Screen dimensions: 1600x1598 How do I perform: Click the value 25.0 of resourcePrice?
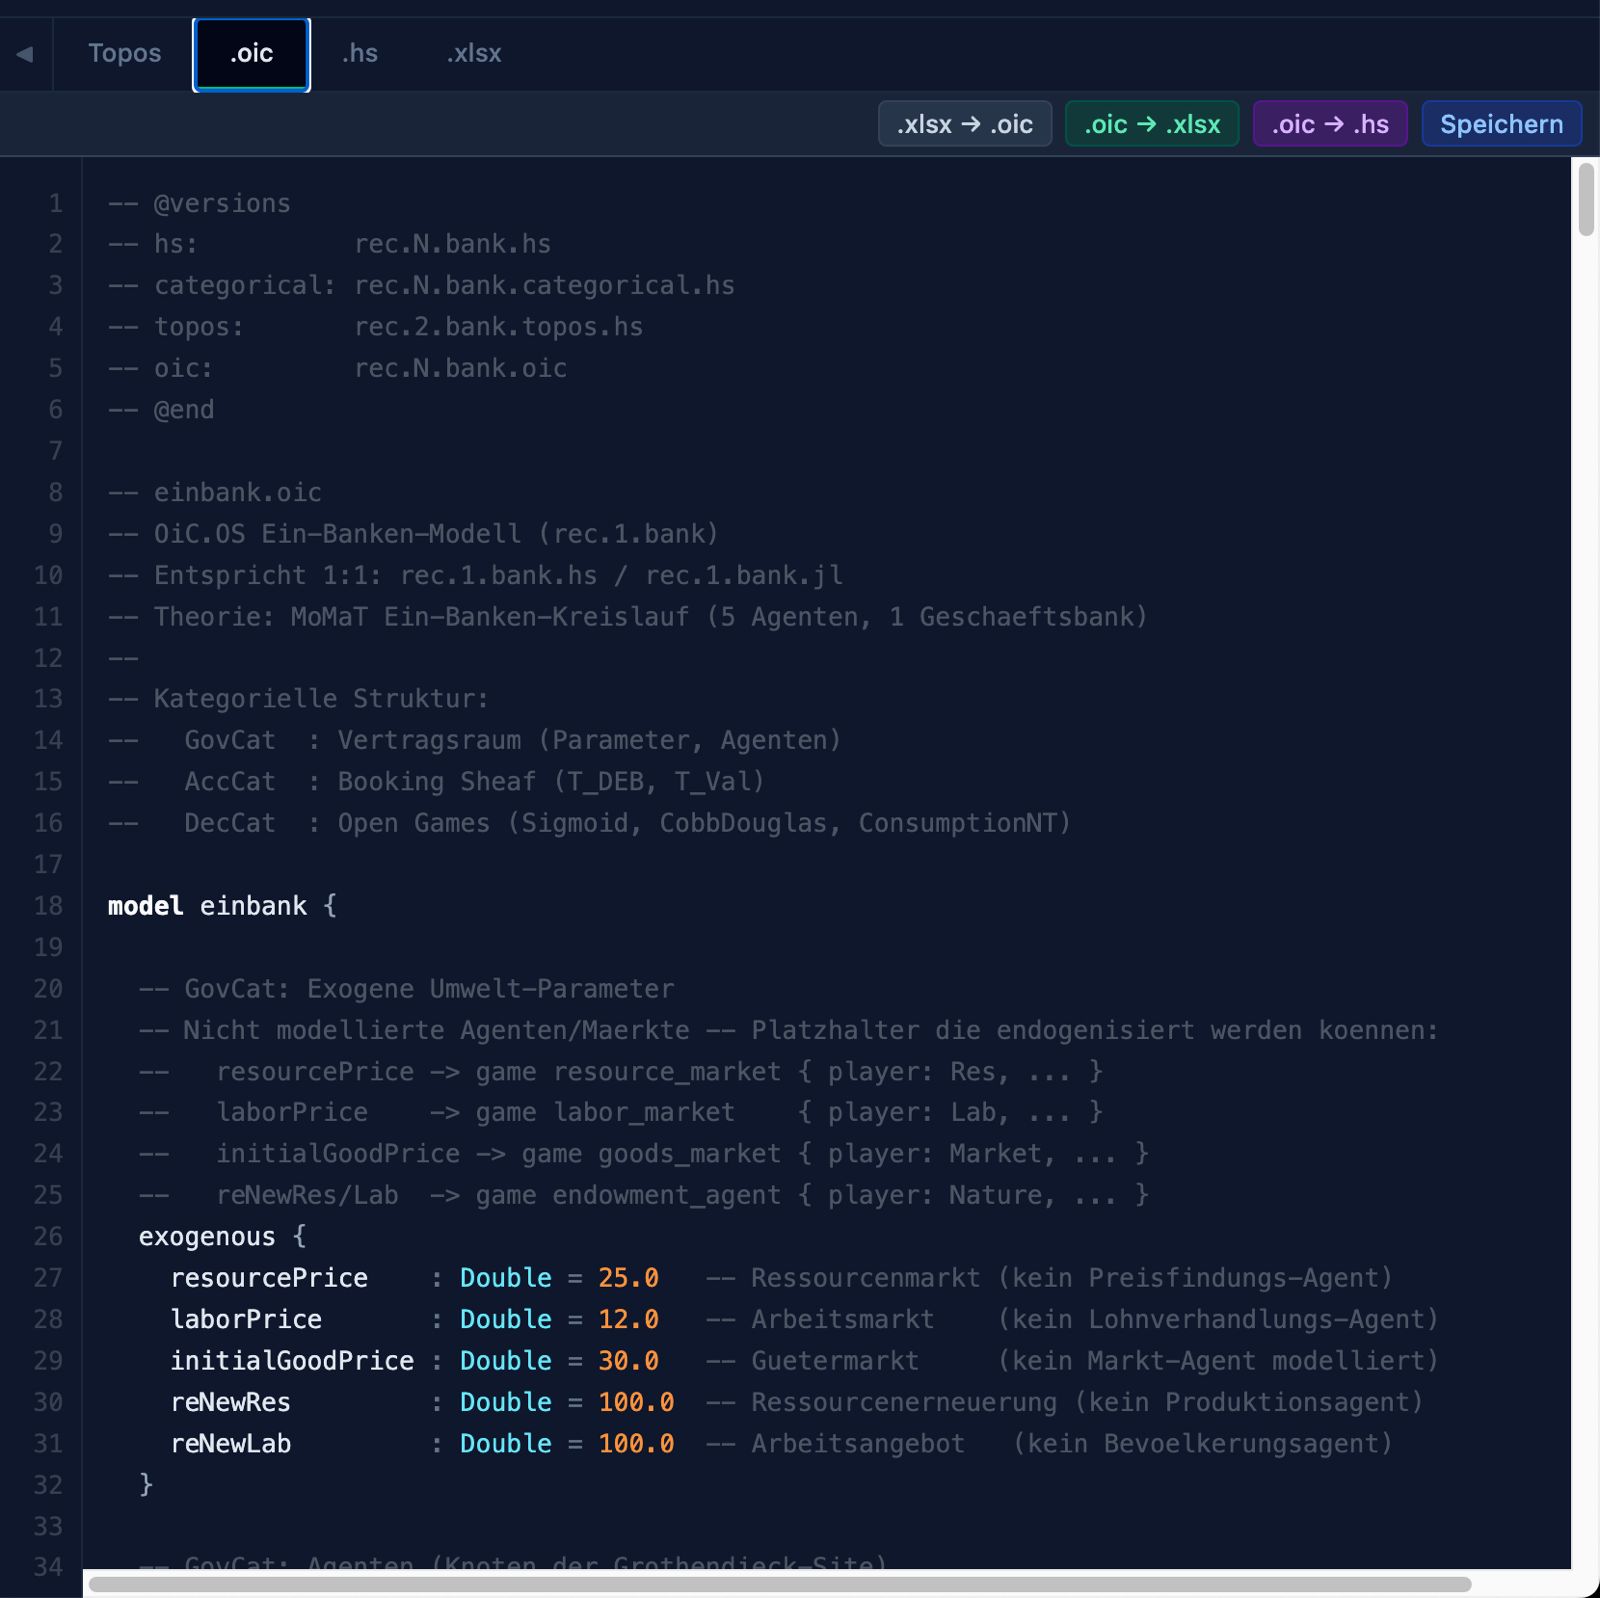(628, 1278)
